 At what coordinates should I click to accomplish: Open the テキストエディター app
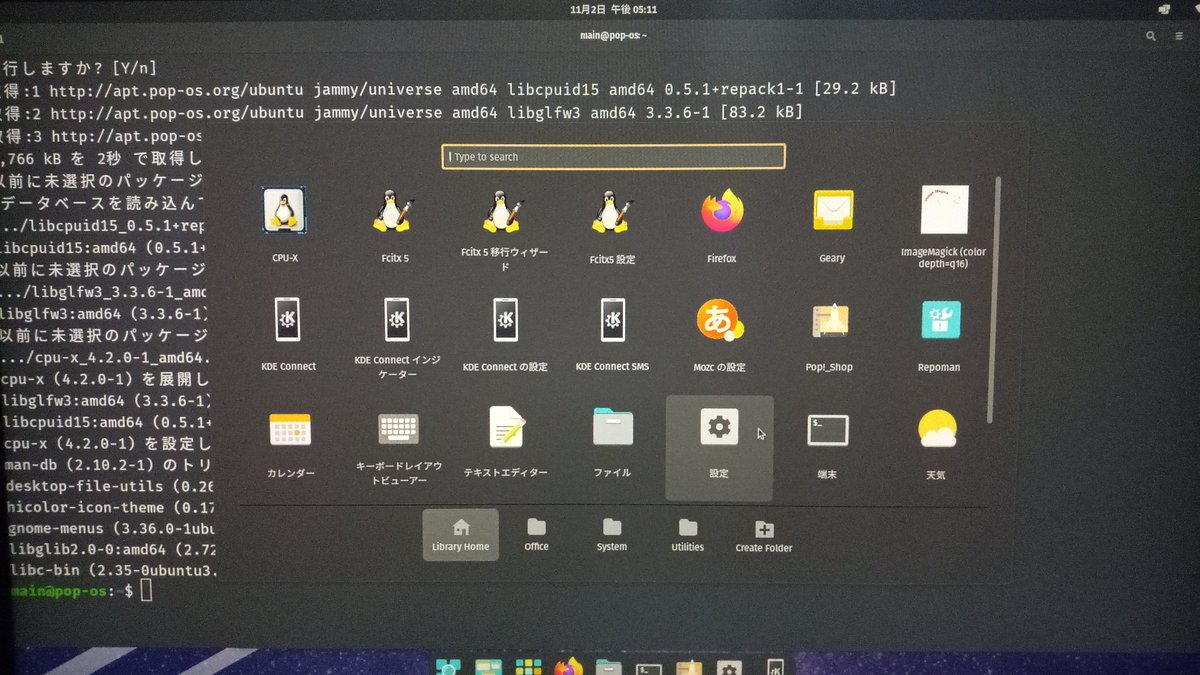click(x=504, y=428)
